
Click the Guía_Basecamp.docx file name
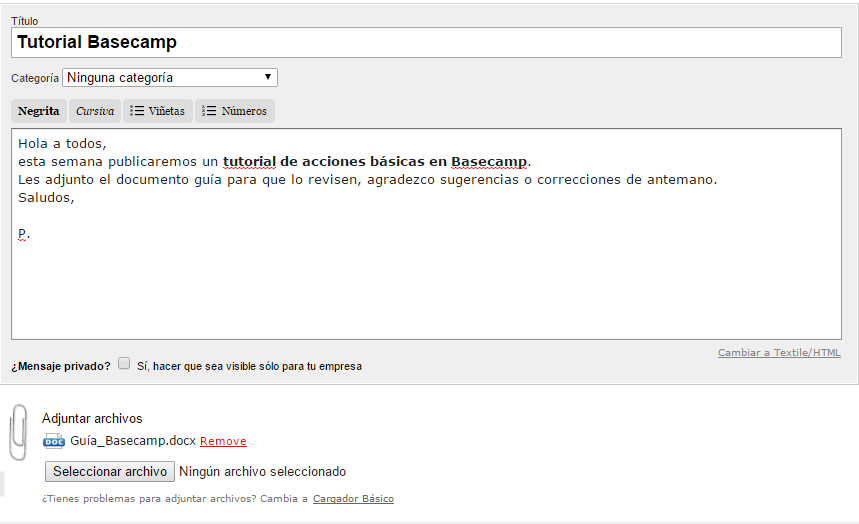132,441
